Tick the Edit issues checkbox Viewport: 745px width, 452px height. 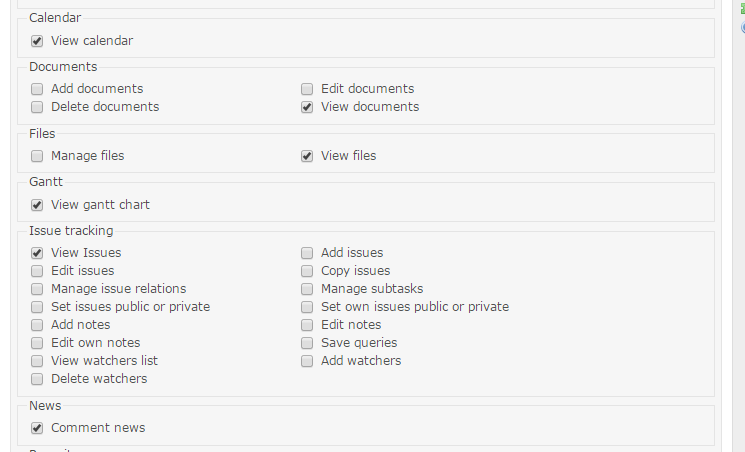click(37, 271)
